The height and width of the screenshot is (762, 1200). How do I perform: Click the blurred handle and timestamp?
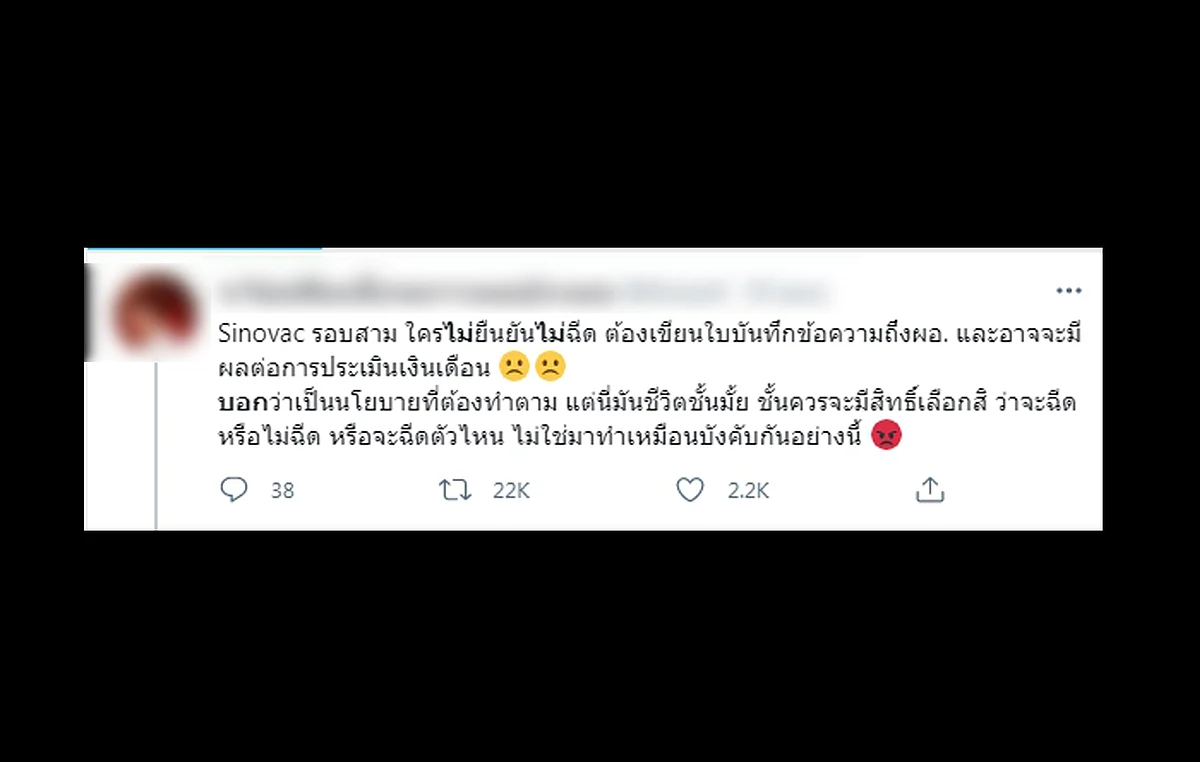(x=725, y=292)
